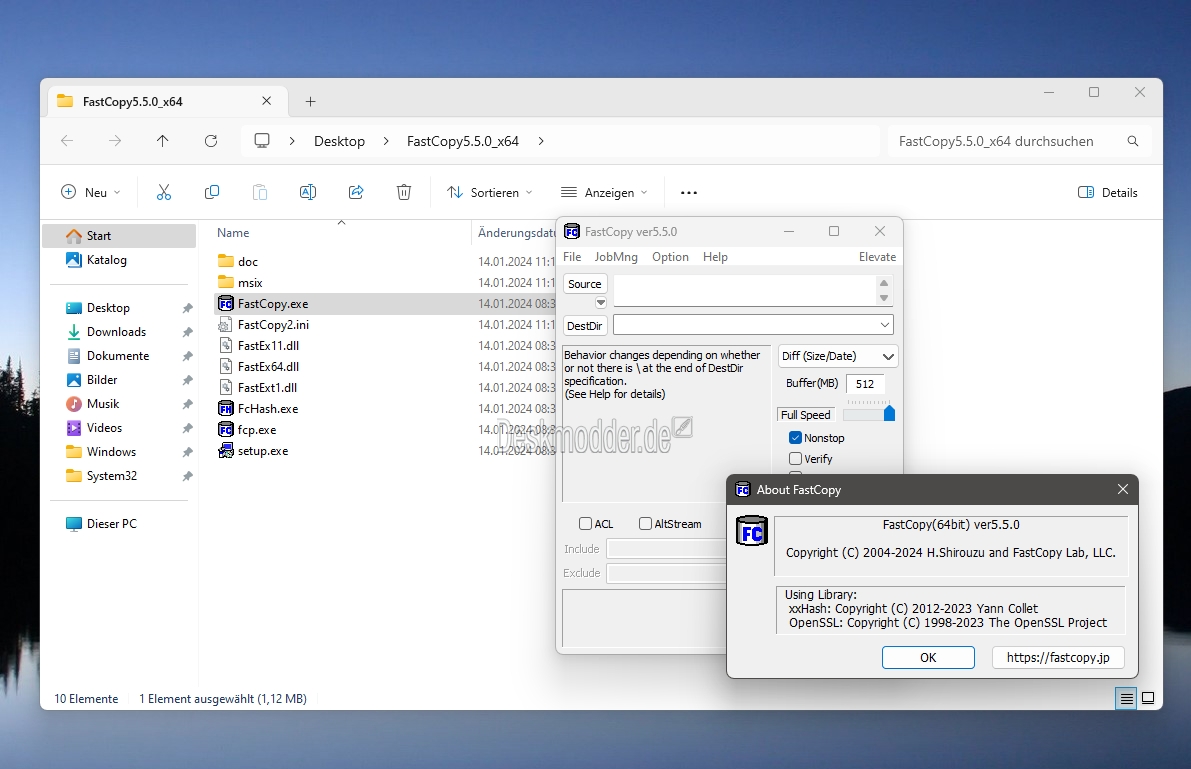Image resolution: width=1191 pixels, height=769 pixels.
Task: Expand the DestDir history dropdown
Action: click(x=885, y=325)
